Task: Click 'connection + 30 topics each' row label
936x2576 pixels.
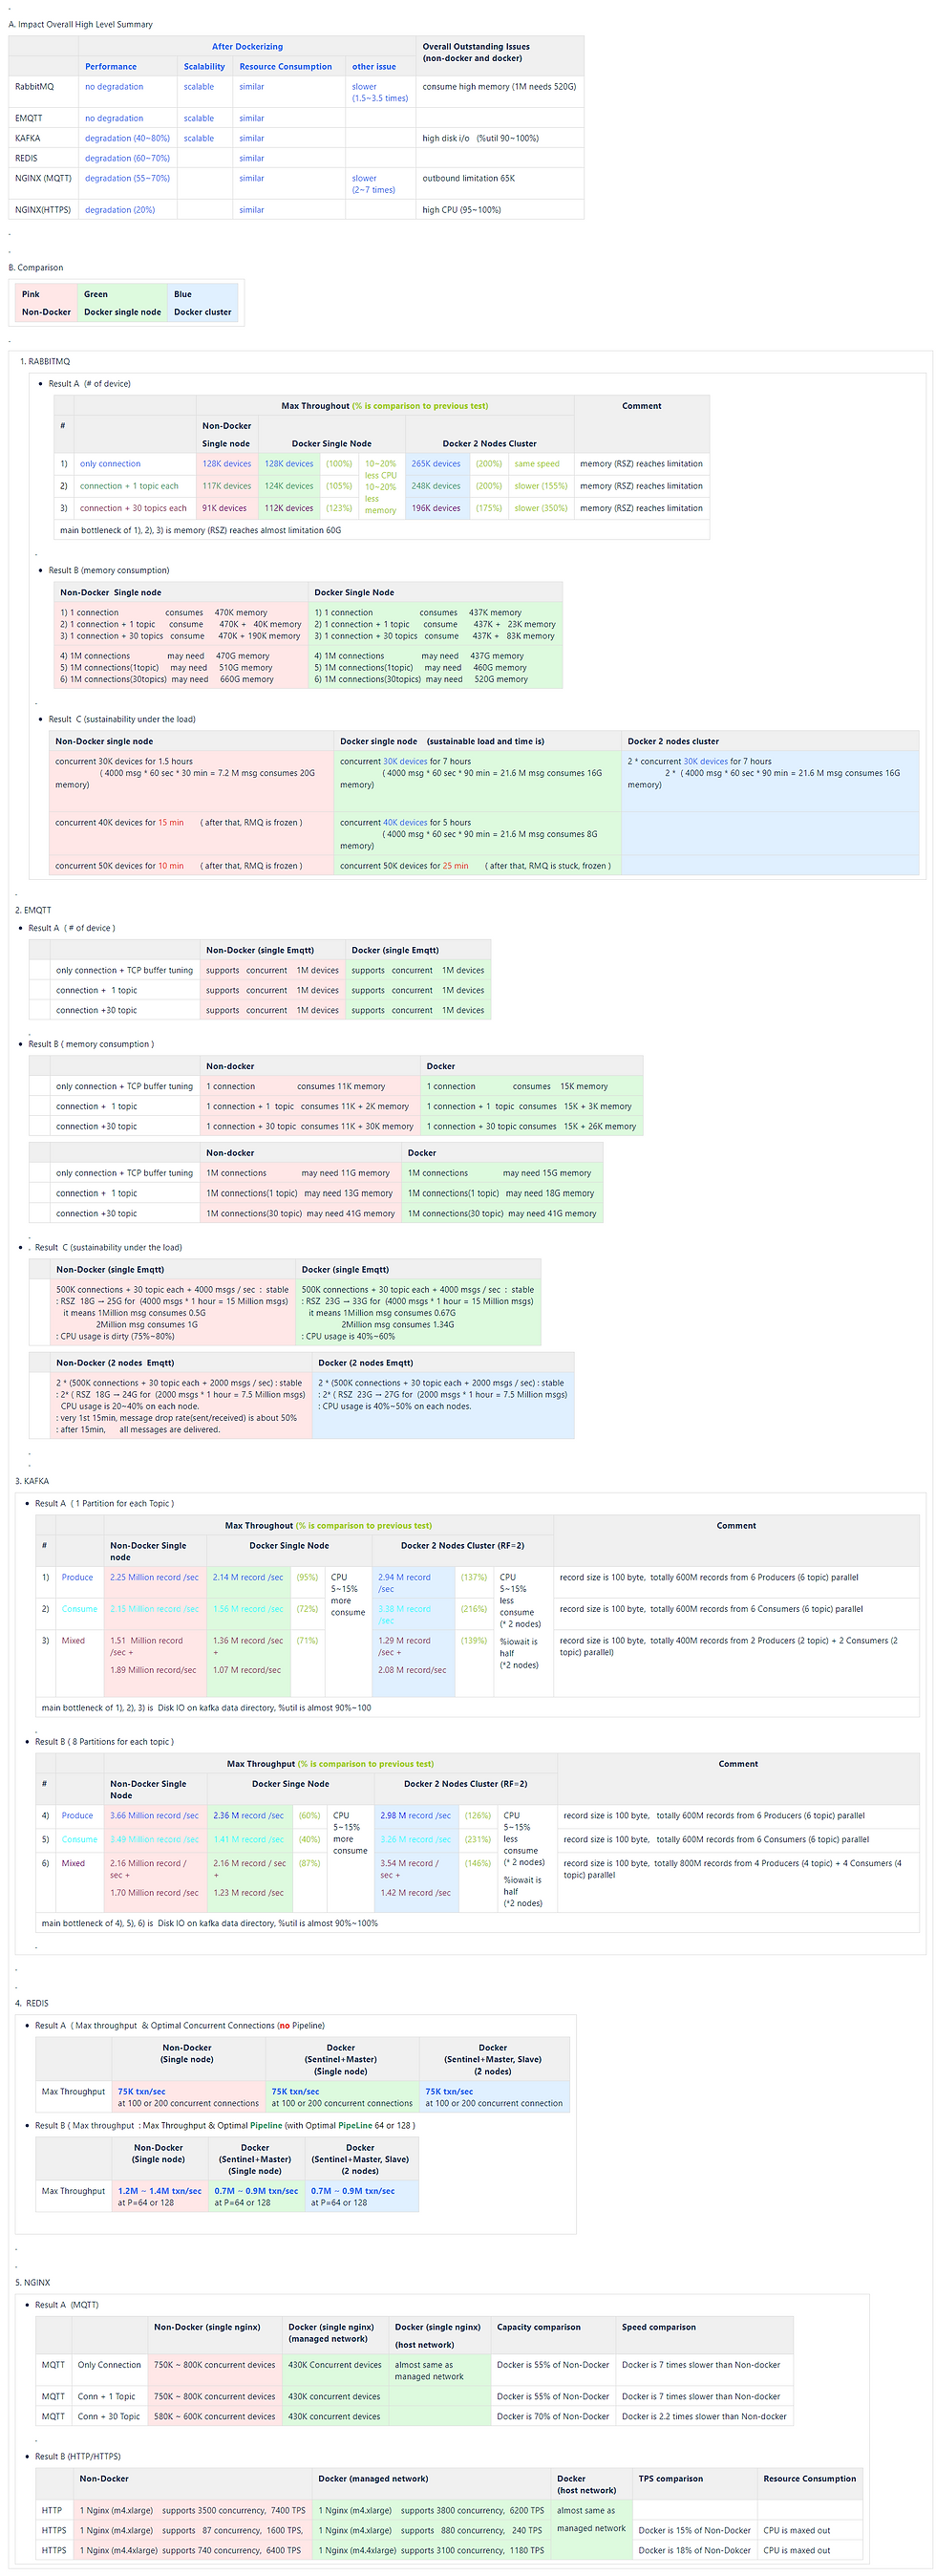Action: pos(133,508)
